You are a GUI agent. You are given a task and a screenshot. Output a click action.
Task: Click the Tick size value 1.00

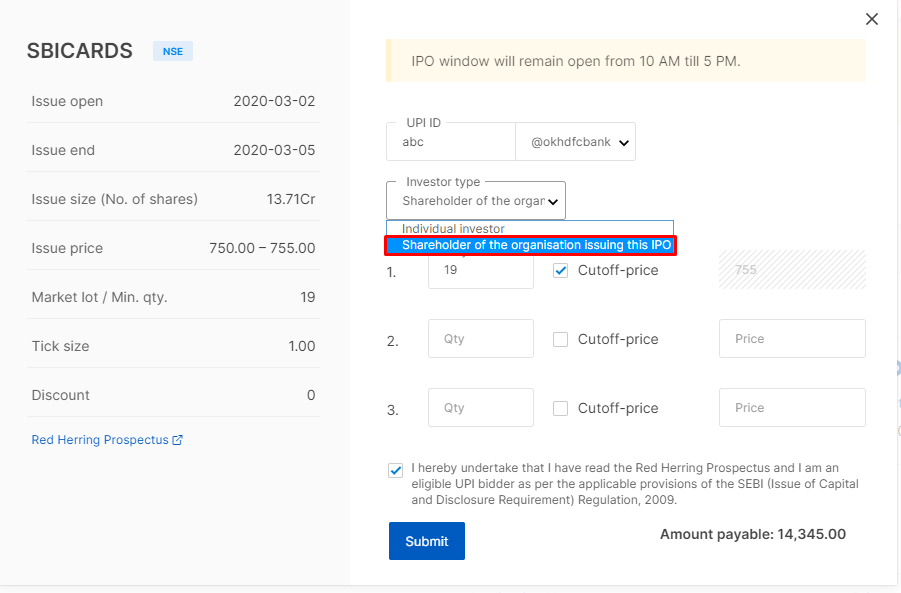pyautogui.click(x=302, y=346)
